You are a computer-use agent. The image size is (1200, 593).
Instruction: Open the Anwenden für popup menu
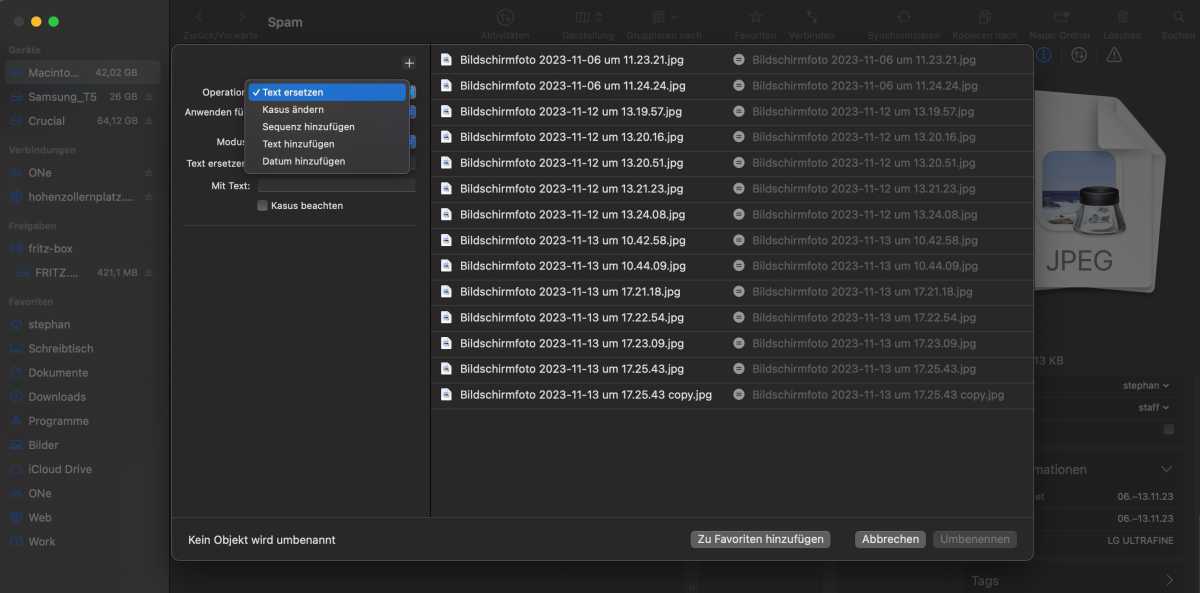point(411,112)
